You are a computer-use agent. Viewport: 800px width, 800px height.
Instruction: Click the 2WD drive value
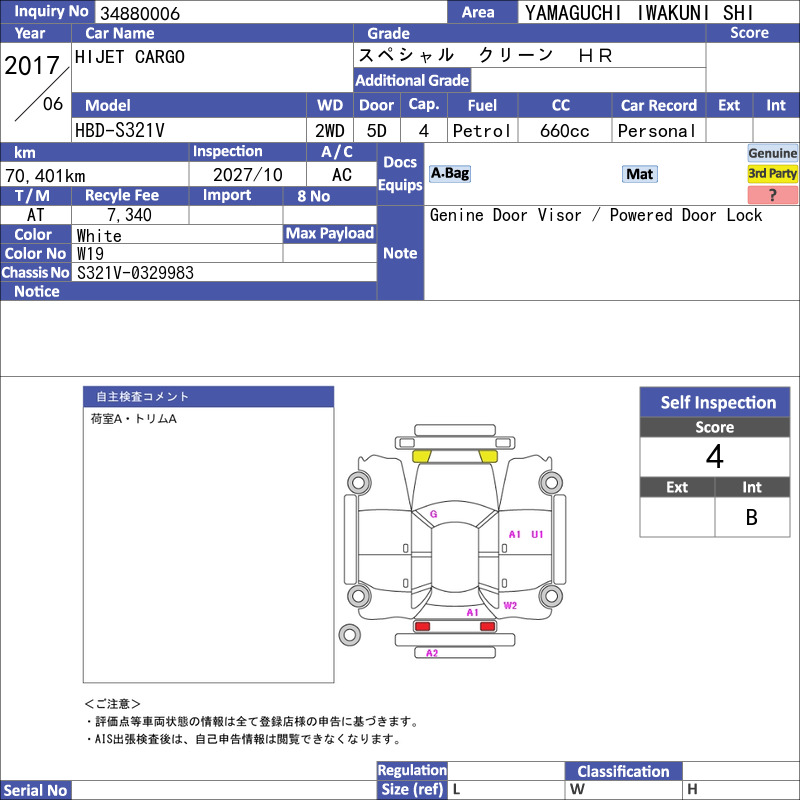click(330, 131)
